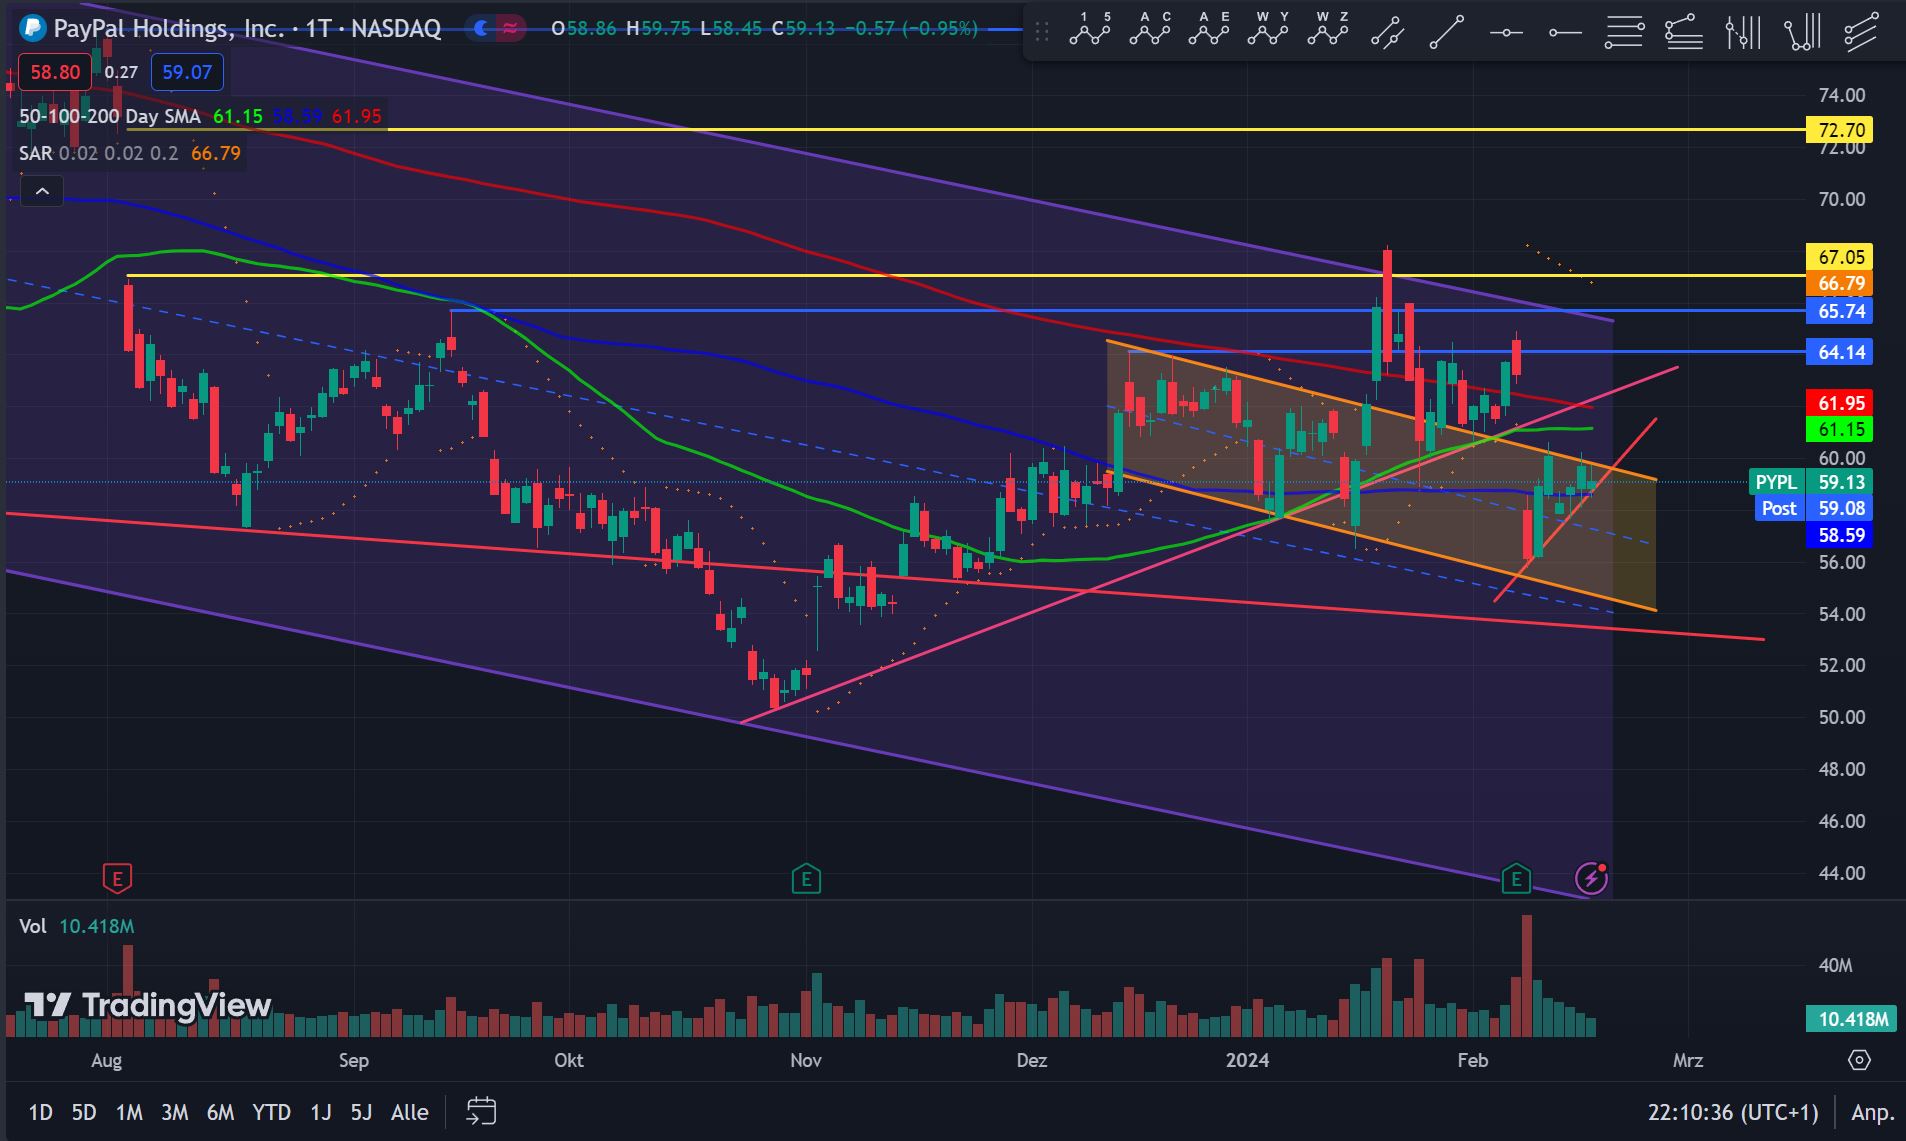Select the Elliott Triple Combo (W-Z) tool
The width and height of the screenshot is (1906, 1141).
click(x=1327, y=31)
